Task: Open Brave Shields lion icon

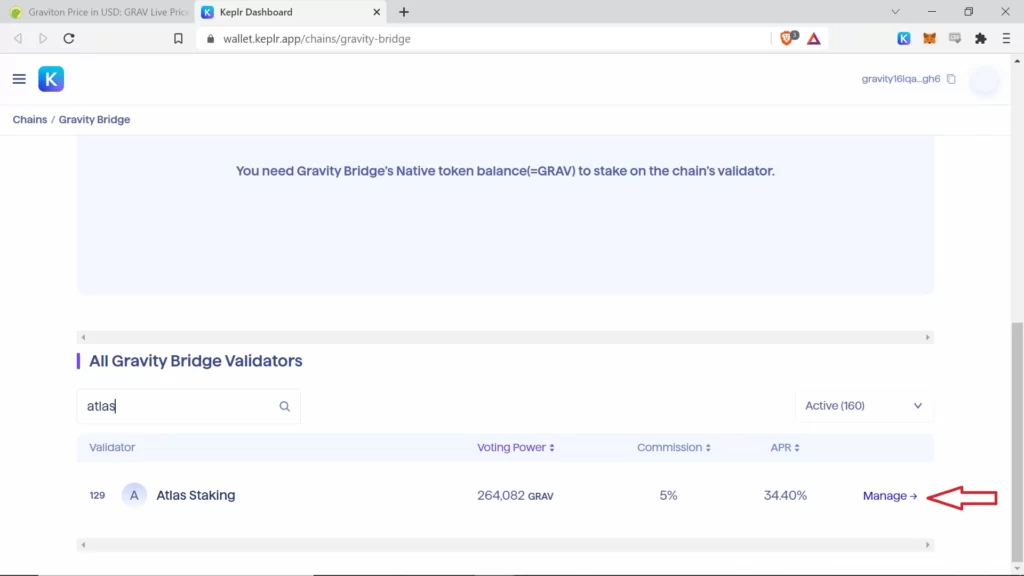Action: pos(788,39)
